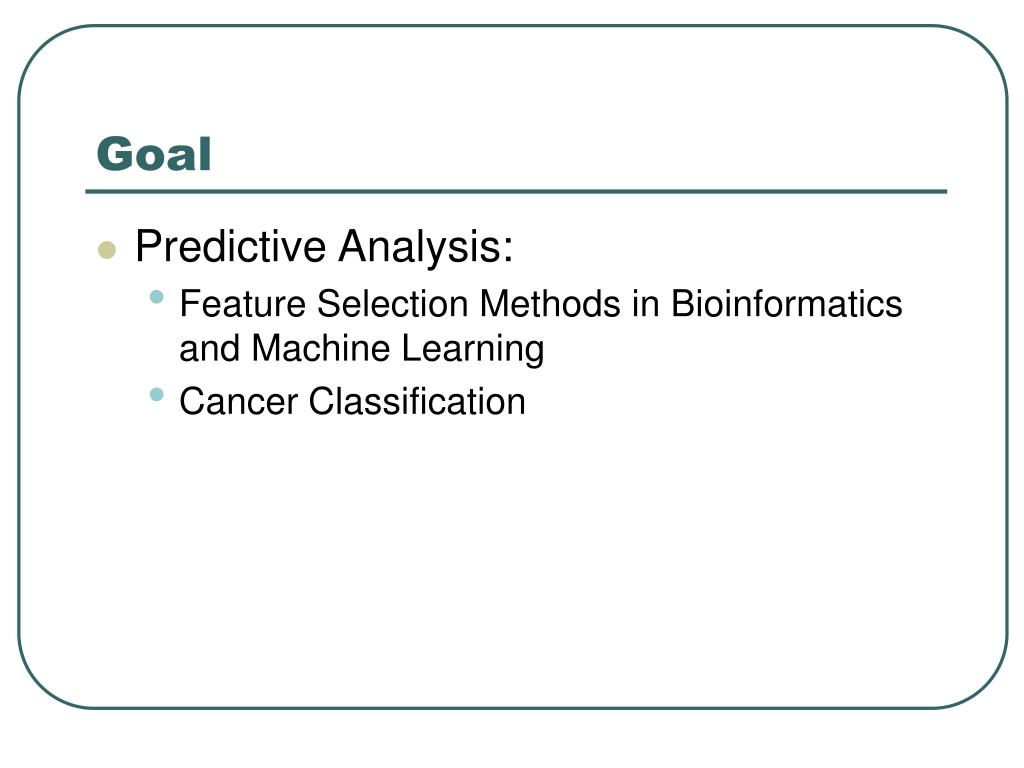The image size is (1024, 768).
Task: Click the word Bioinformatics
Action: point(786,304)
